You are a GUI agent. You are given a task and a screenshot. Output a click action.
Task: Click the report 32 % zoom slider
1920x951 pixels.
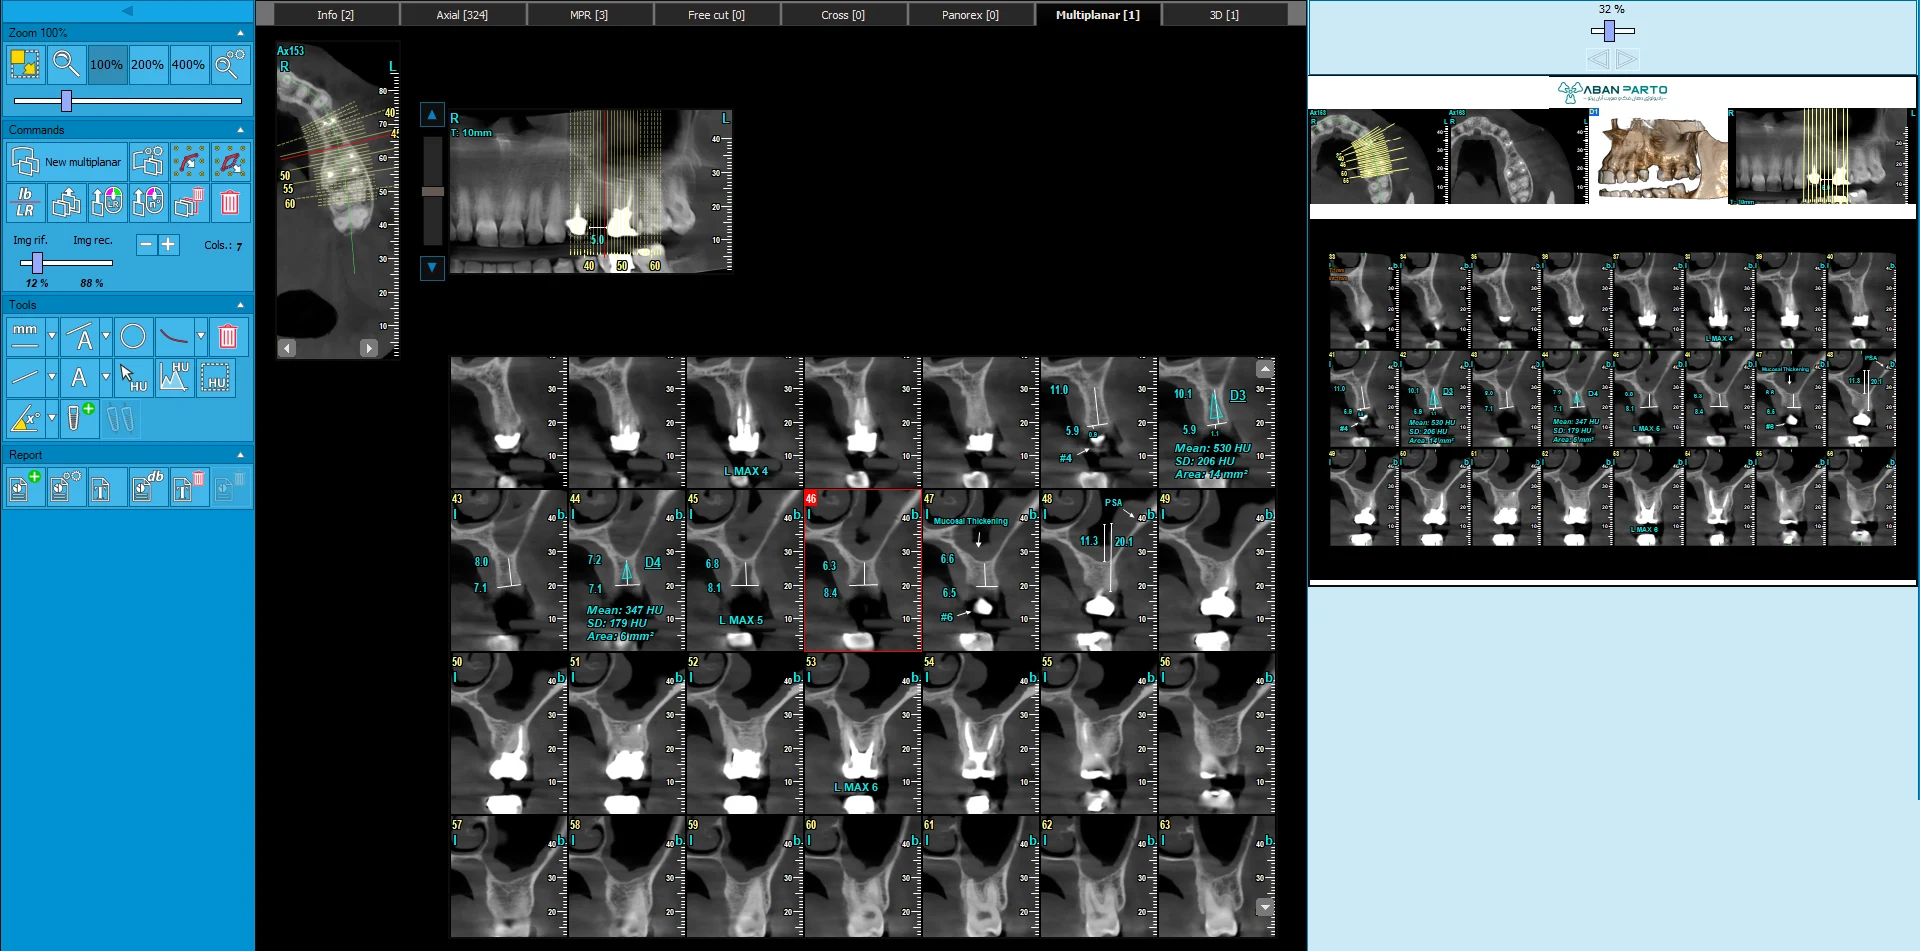pyautogui.click(x=1609, y=31)
